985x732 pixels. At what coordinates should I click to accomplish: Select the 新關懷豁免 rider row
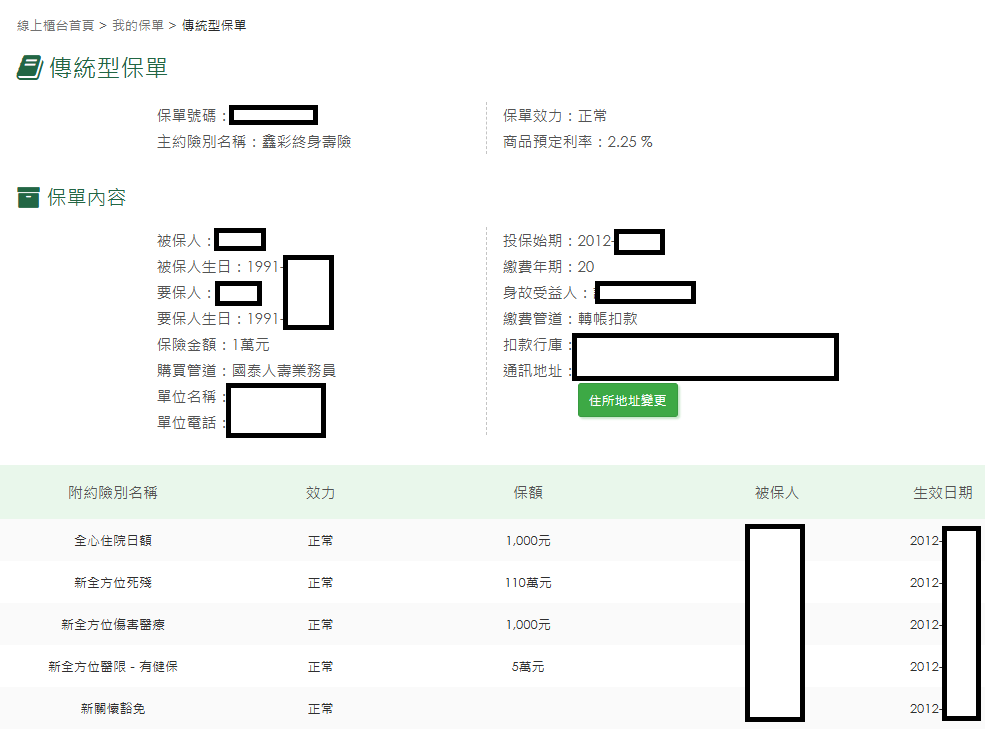(112, 709)
